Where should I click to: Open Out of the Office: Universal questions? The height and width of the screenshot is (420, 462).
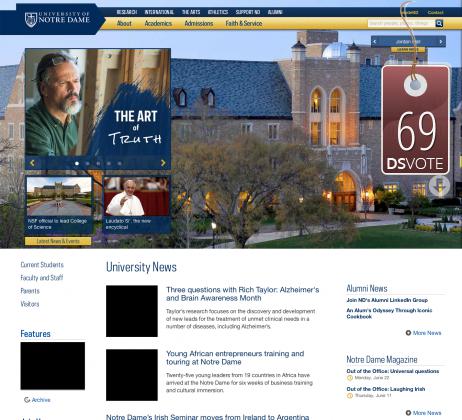(393, 371)
